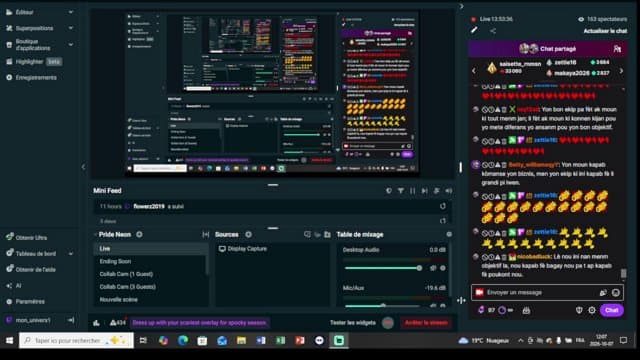Add a new scene with plus icon
The width and height of the screenshot is (640, 360).
pyautogui.click(x=139, y=235)
